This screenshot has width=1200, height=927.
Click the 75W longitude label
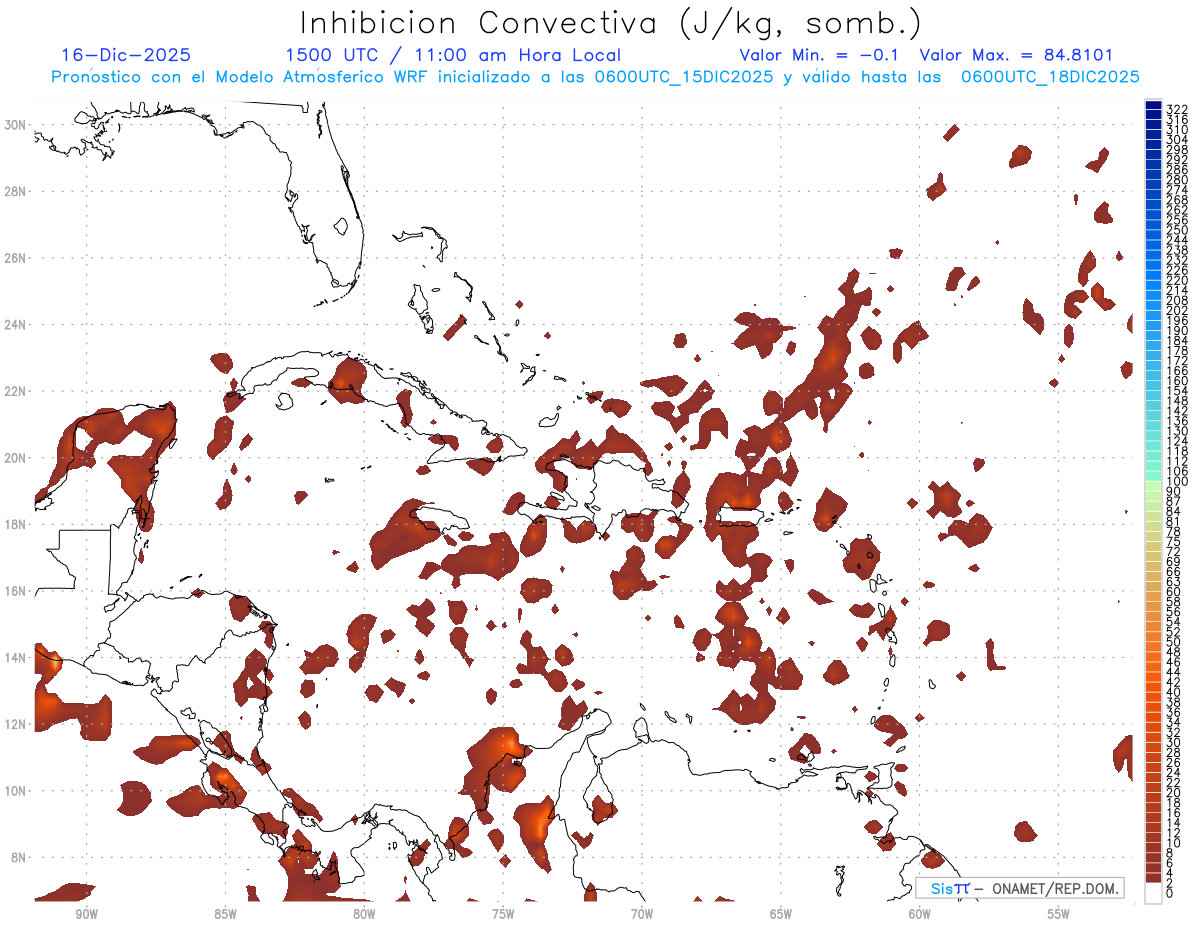coord(503,914)
